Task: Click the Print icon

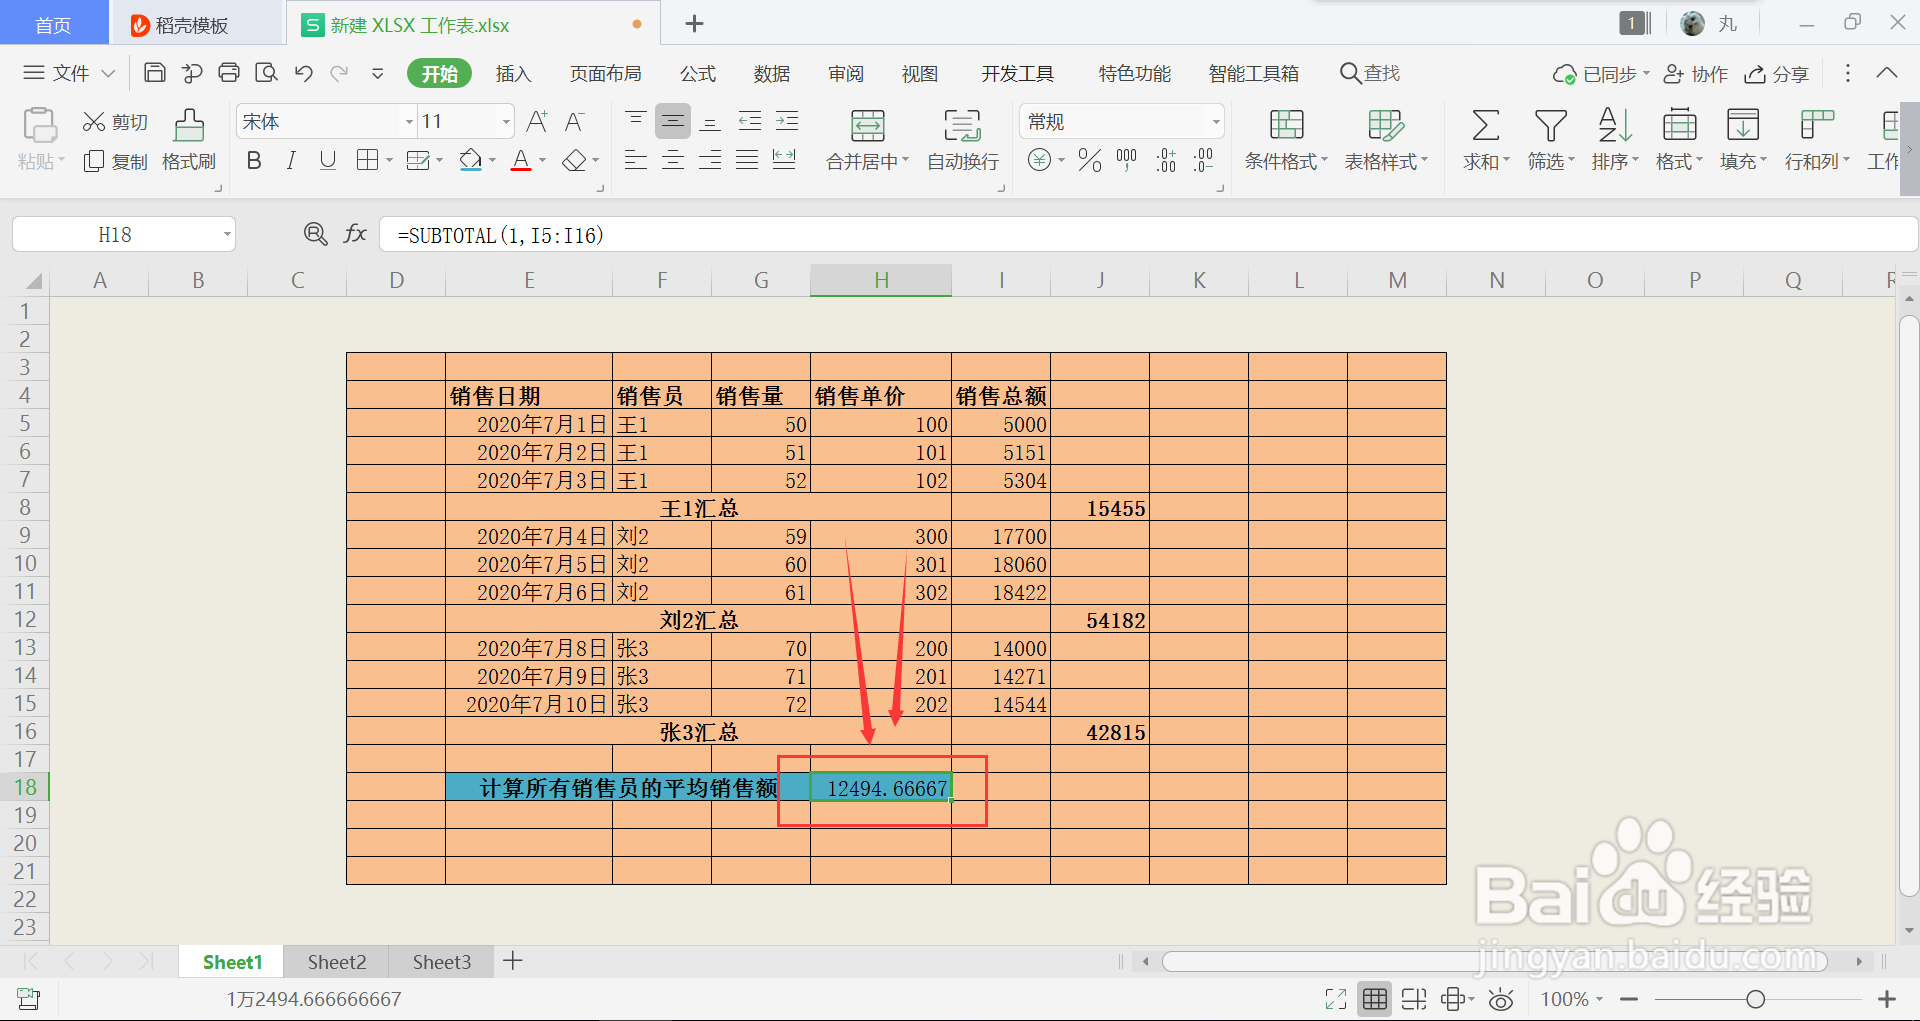Action: pyautogui.click(x=229, y=73)
